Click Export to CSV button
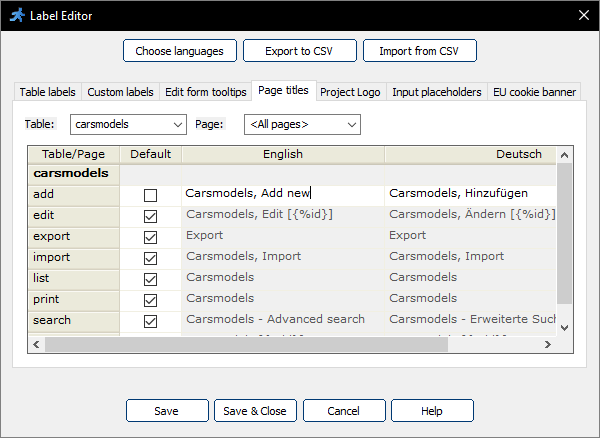600x438 pixels. pyautogui.click(x=300, y=50)
